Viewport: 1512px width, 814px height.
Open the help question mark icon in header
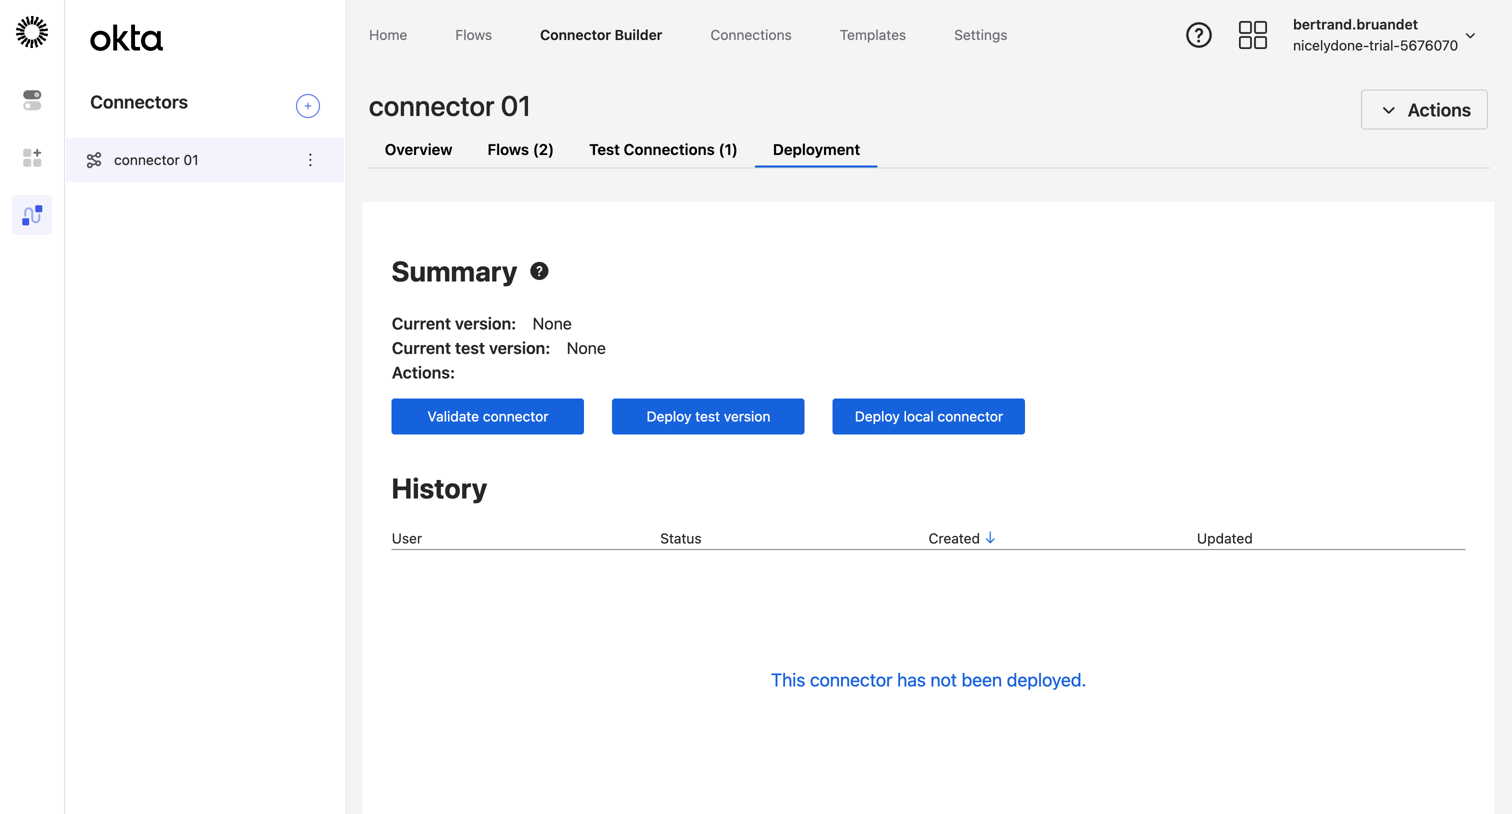[1198, 35]
